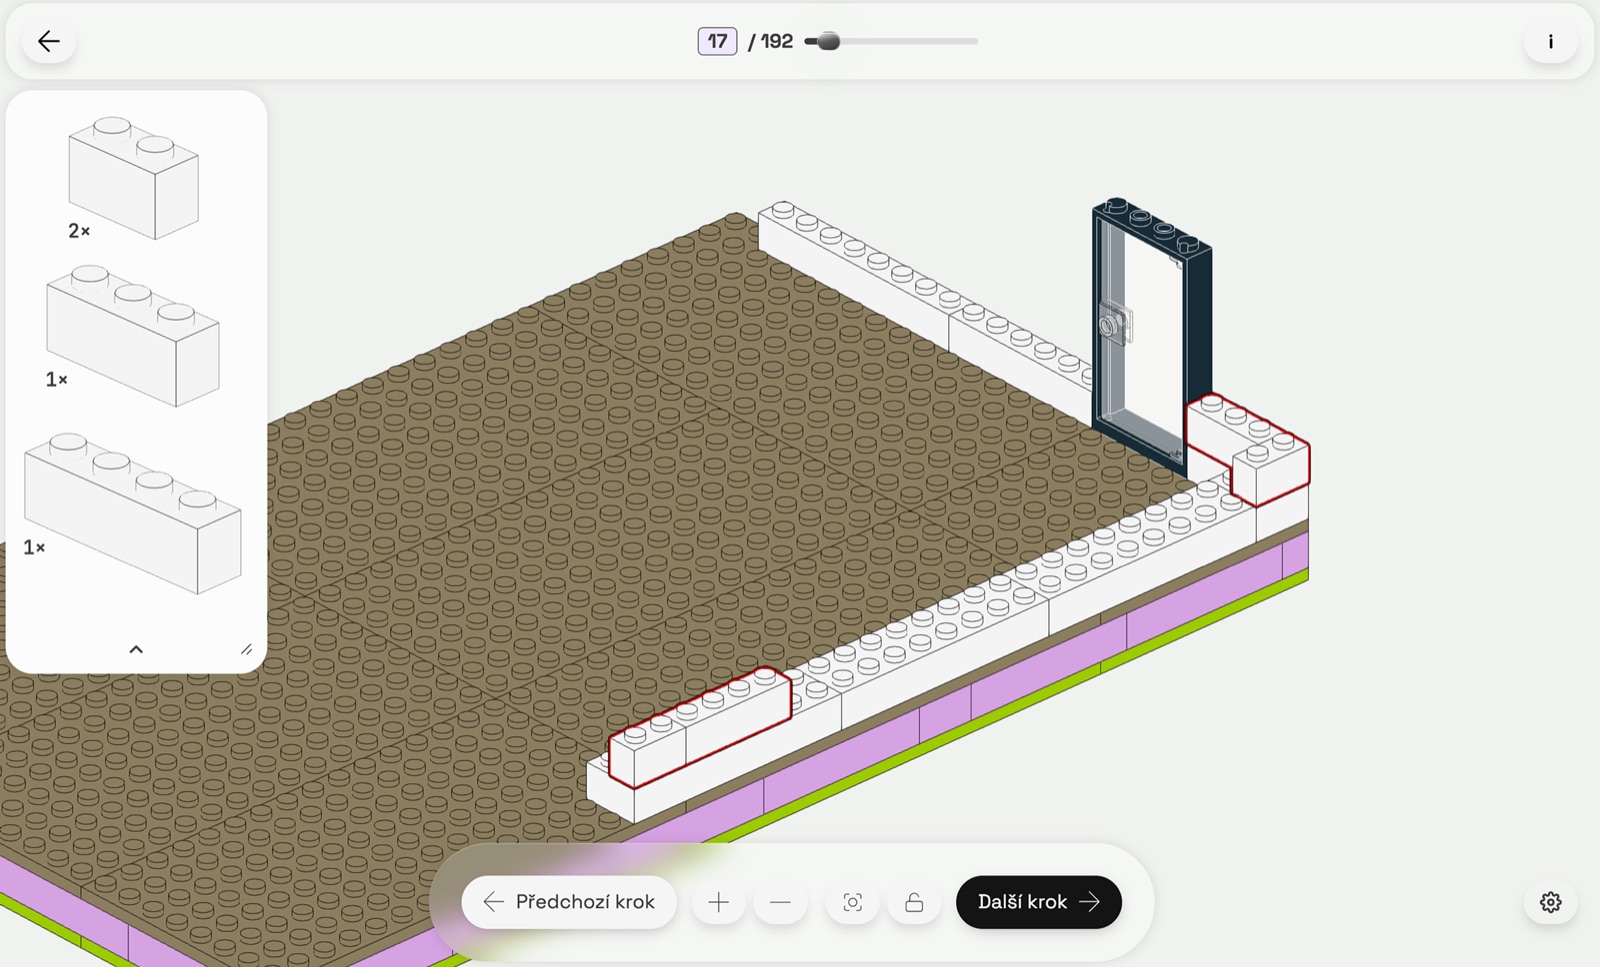The width and height of the screenshot is (1600, 967).
Task: Recenter the view with the focus icon
Action: (852, 902)
